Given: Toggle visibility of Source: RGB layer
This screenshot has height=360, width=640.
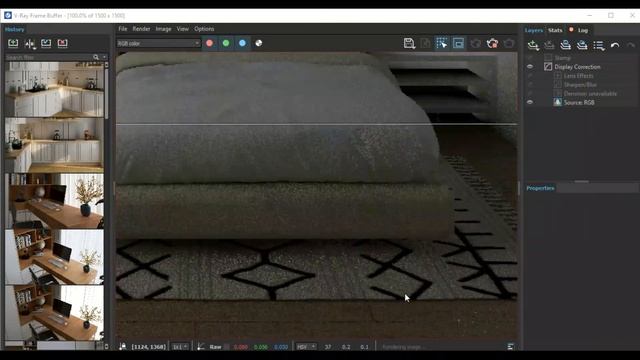Looking at the screenshot, I should pos(530,102).
